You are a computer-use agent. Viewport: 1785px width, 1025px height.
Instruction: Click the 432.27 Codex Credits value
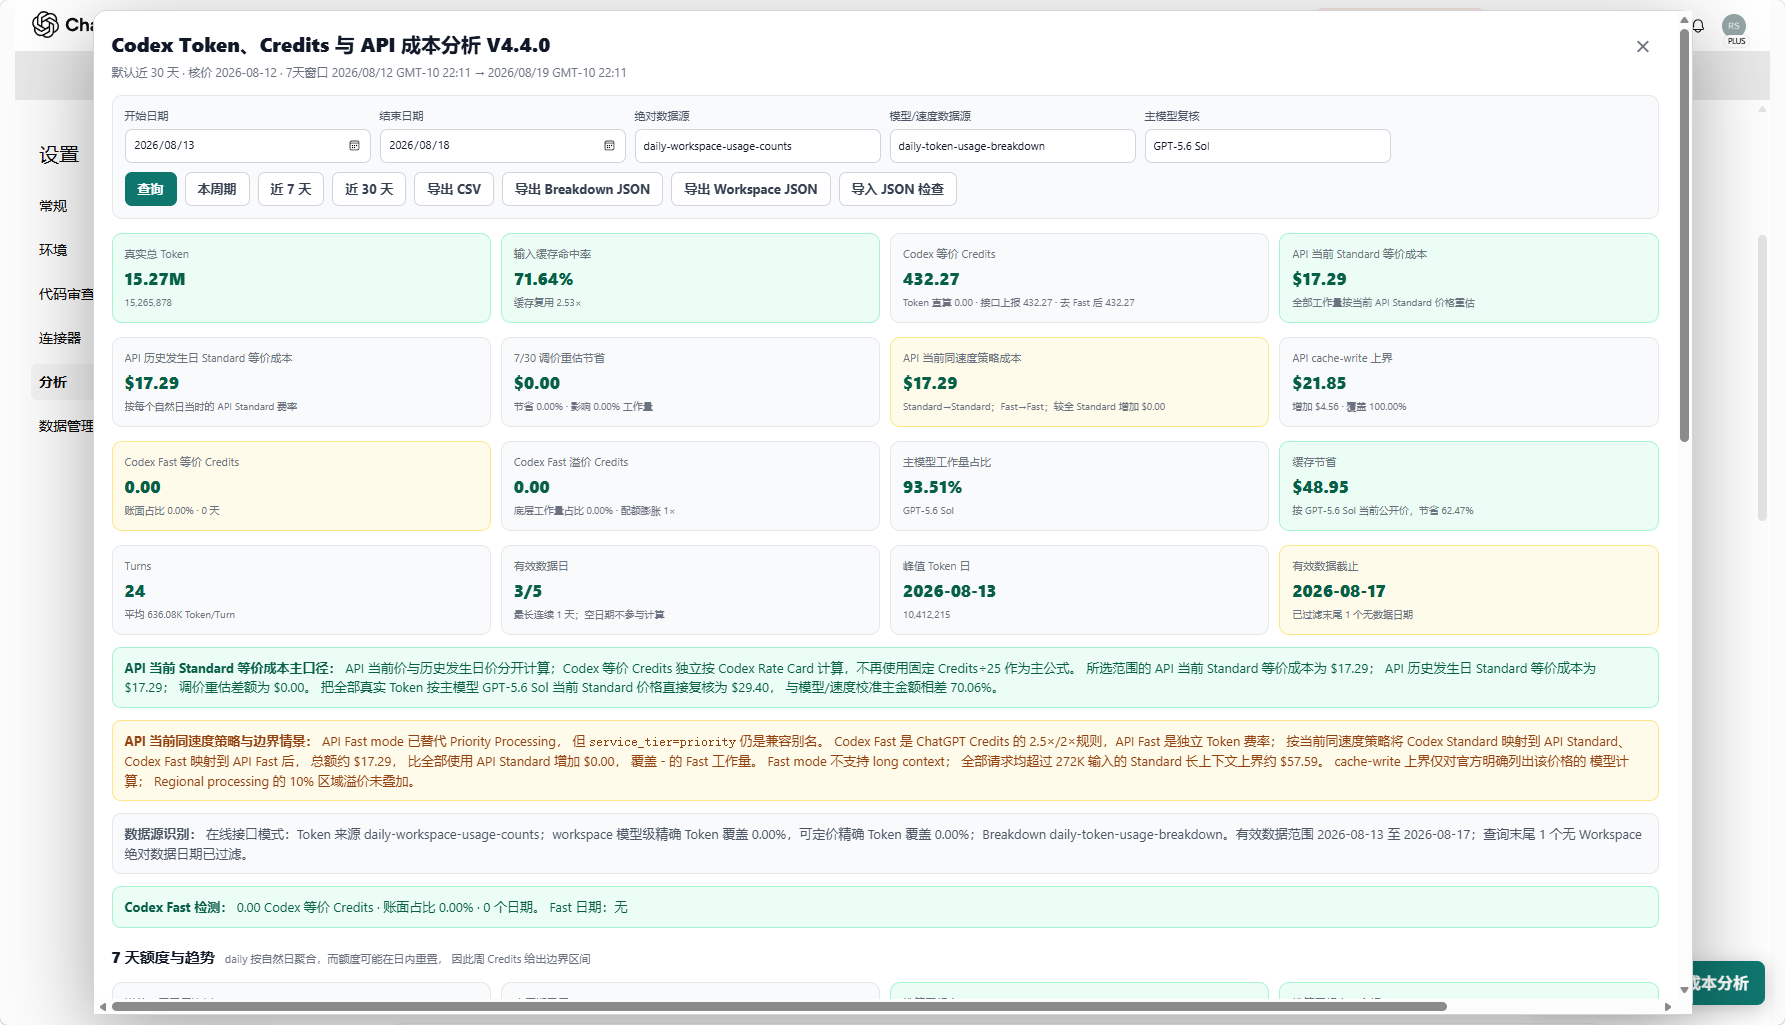pos(931,280)
